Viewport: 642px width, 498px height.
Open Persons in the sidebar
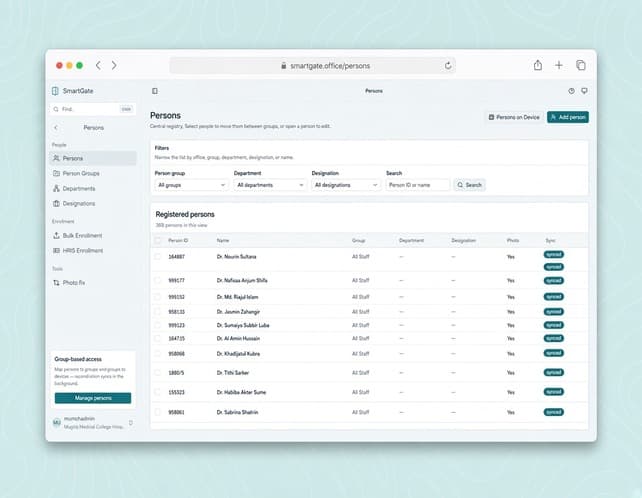tap(93, 158)
